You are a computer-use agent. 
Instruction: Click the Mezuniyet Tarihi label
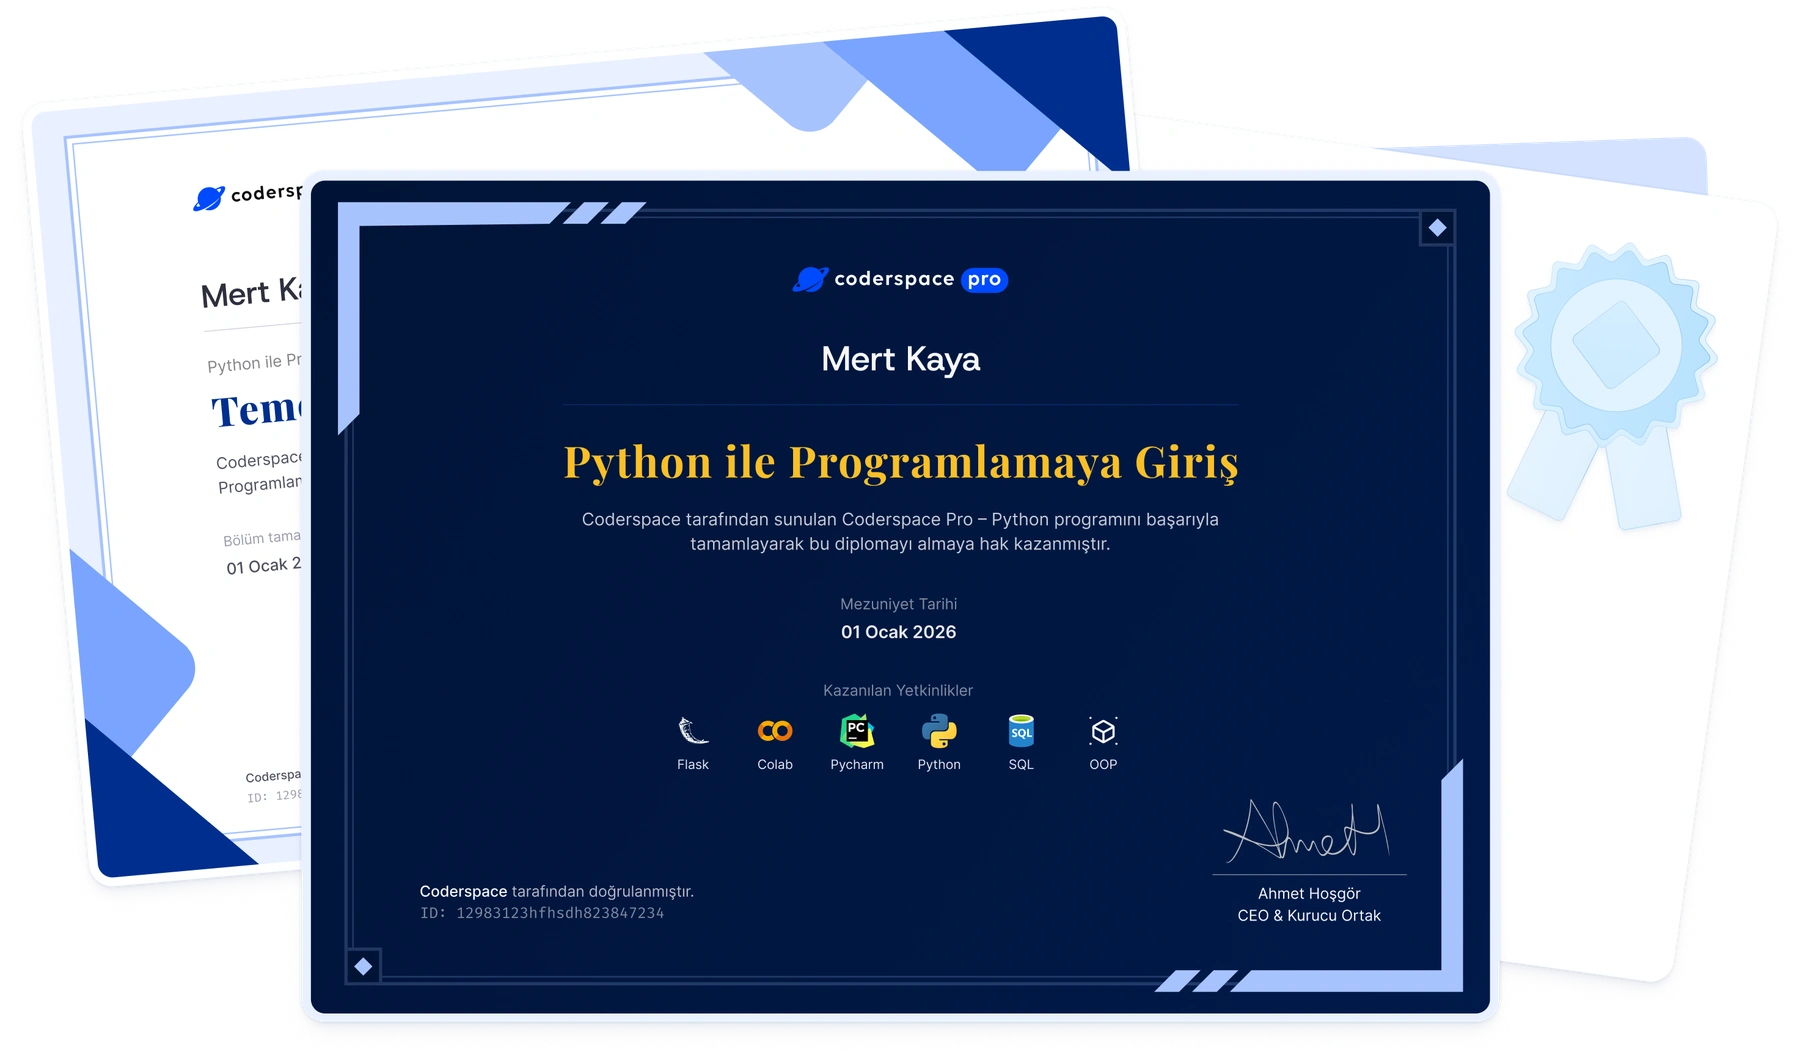898,604
